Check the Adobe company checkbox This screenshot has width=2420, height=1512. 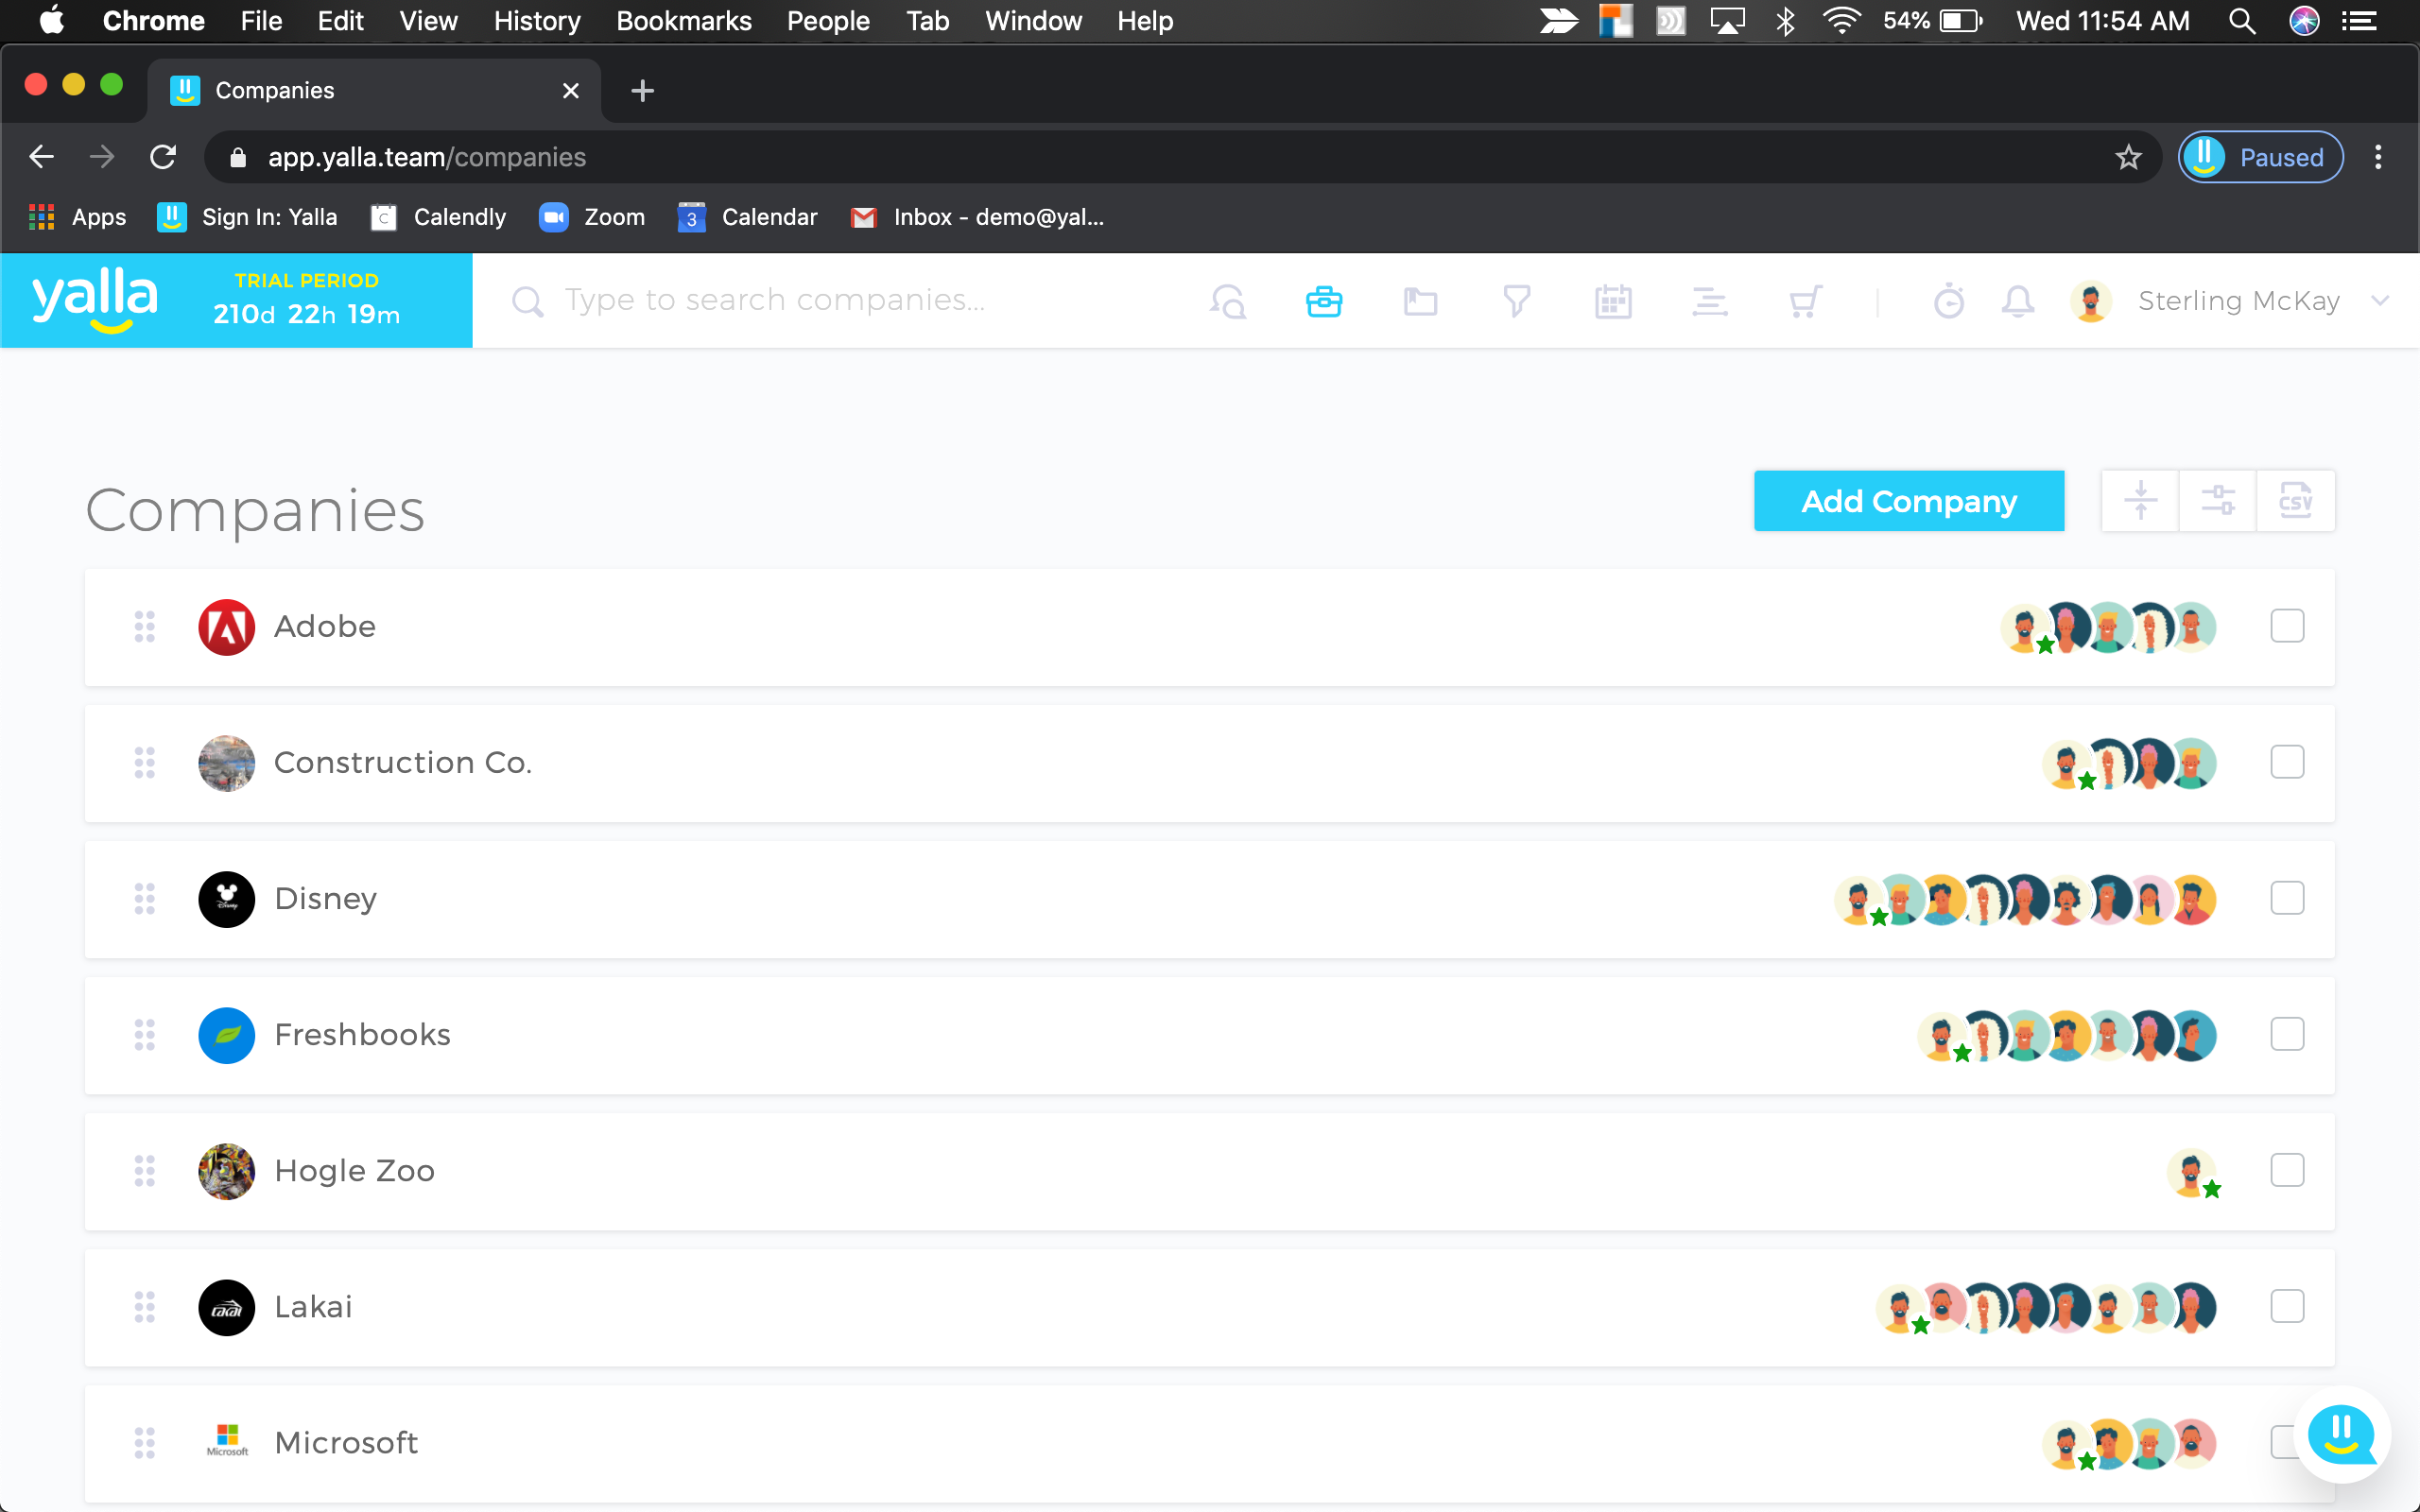(2286, 626)
